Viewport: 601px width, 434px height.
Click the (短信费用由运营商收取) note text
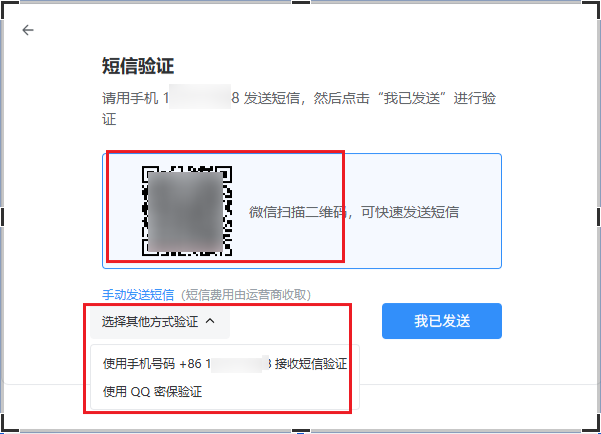246,295
